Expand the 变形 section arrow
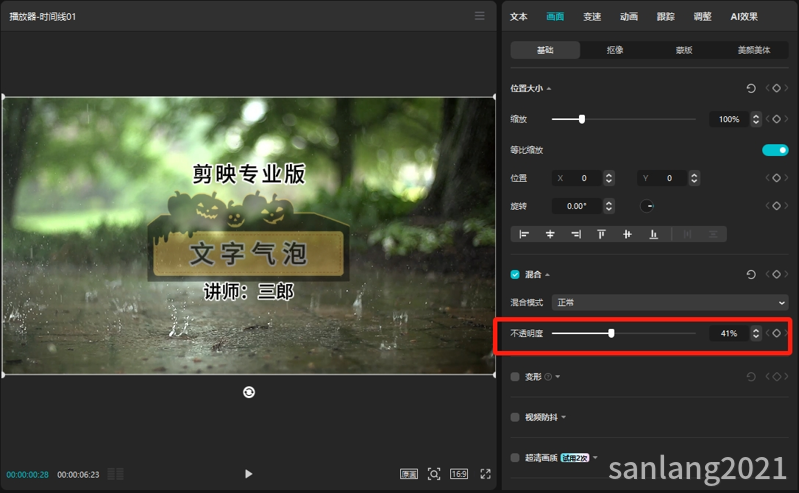The height and width of the screenshot is (493, 799). [x=557, y=377]
